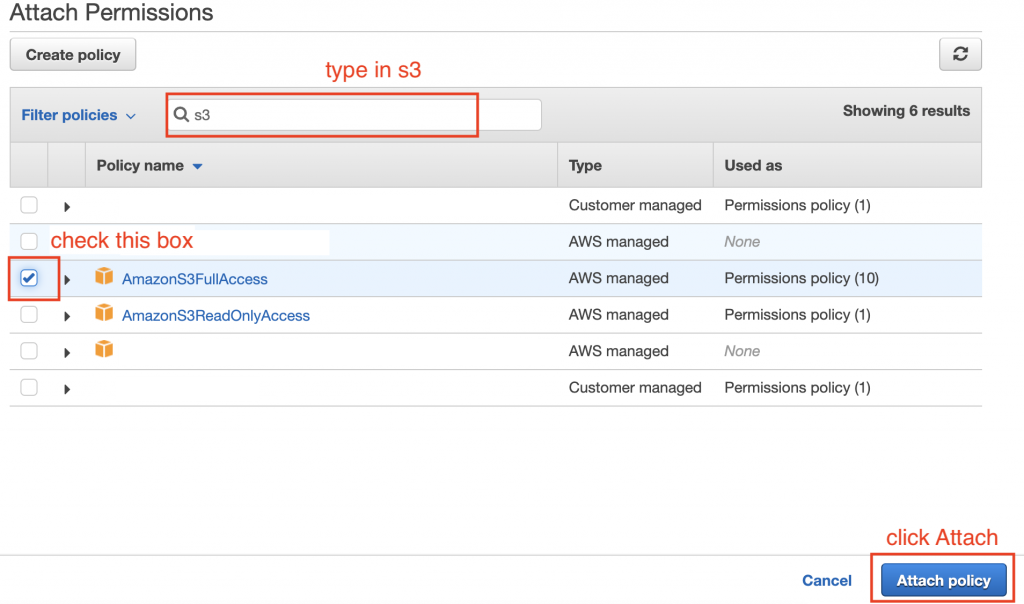Check the AmazonS3ReadOnlyAccess checkbox

pos(29,315)
